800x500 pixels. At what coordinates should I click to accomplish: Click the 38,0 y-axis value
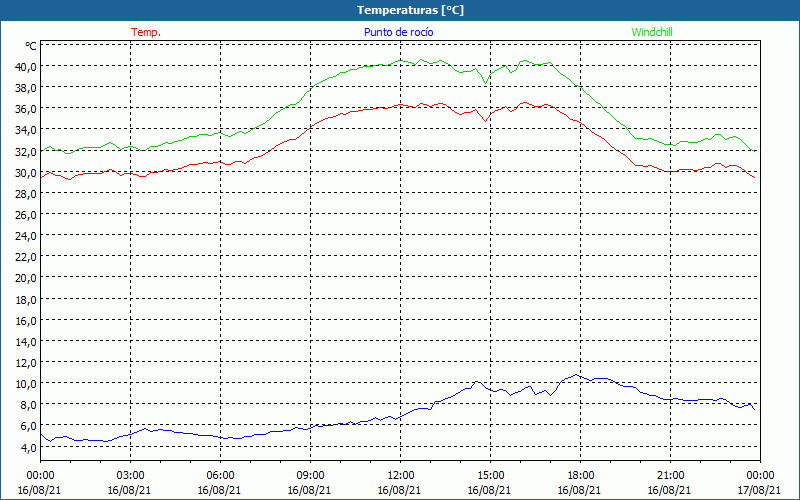[x=27, y=88]
